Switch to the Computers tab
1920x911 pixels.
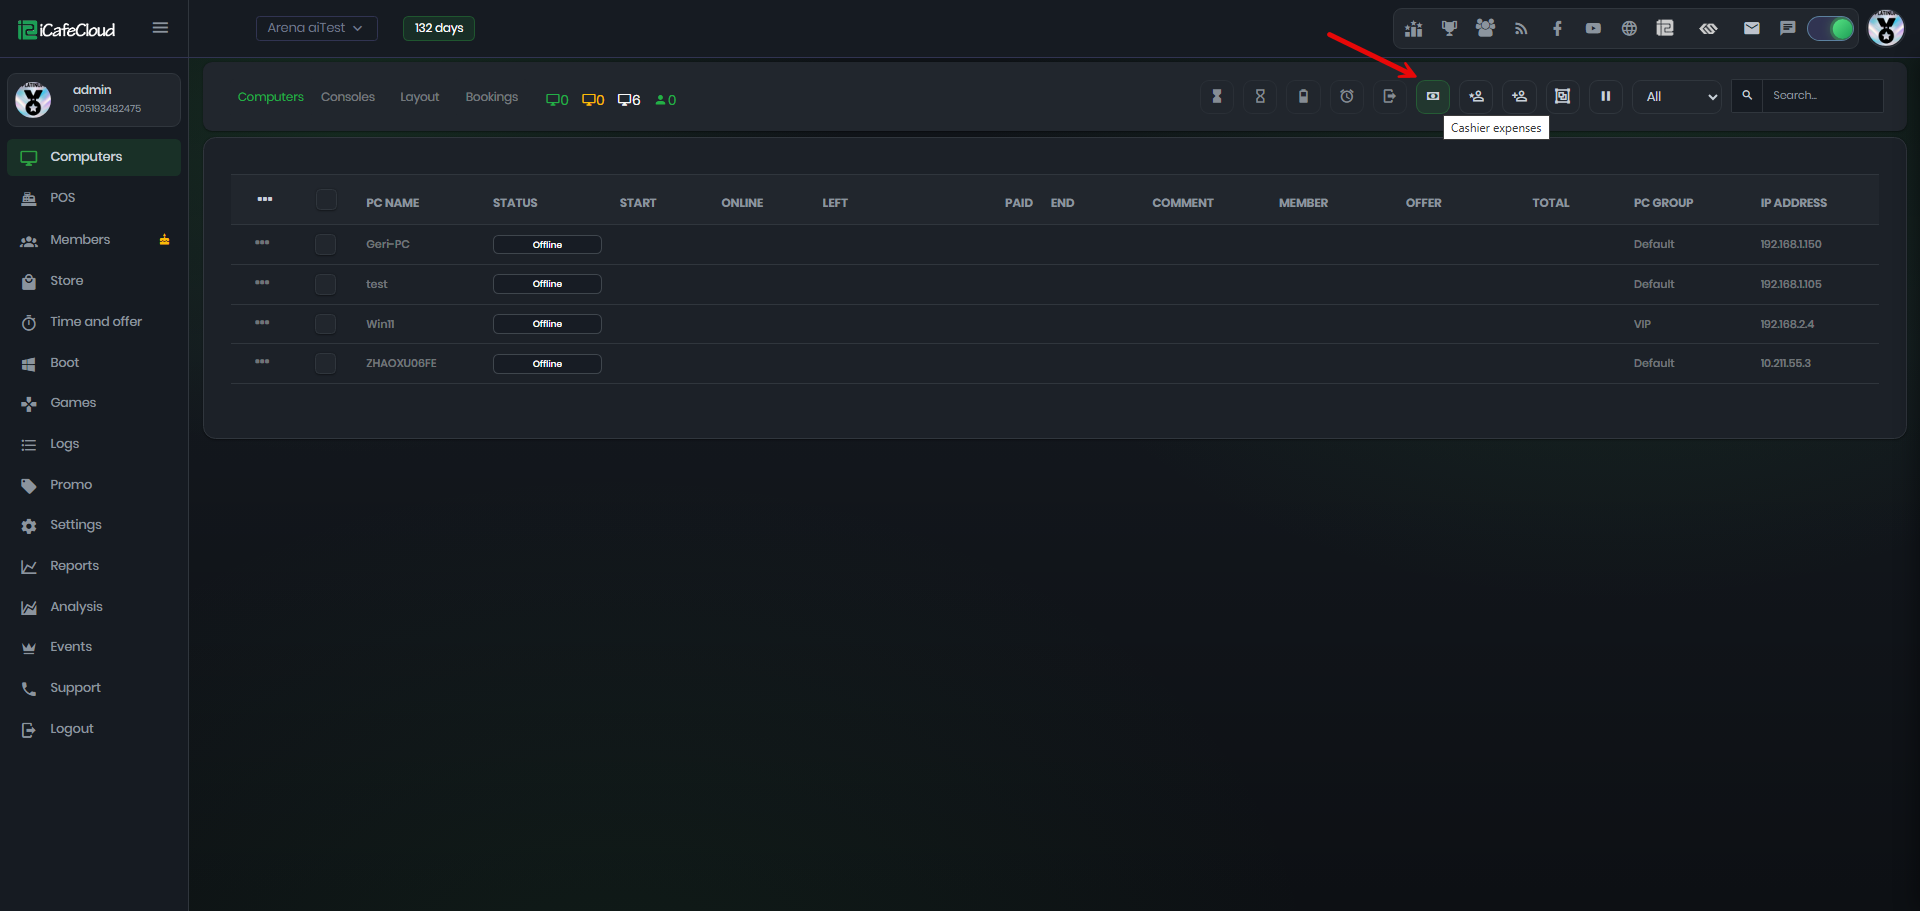click(x=270, y=97)
